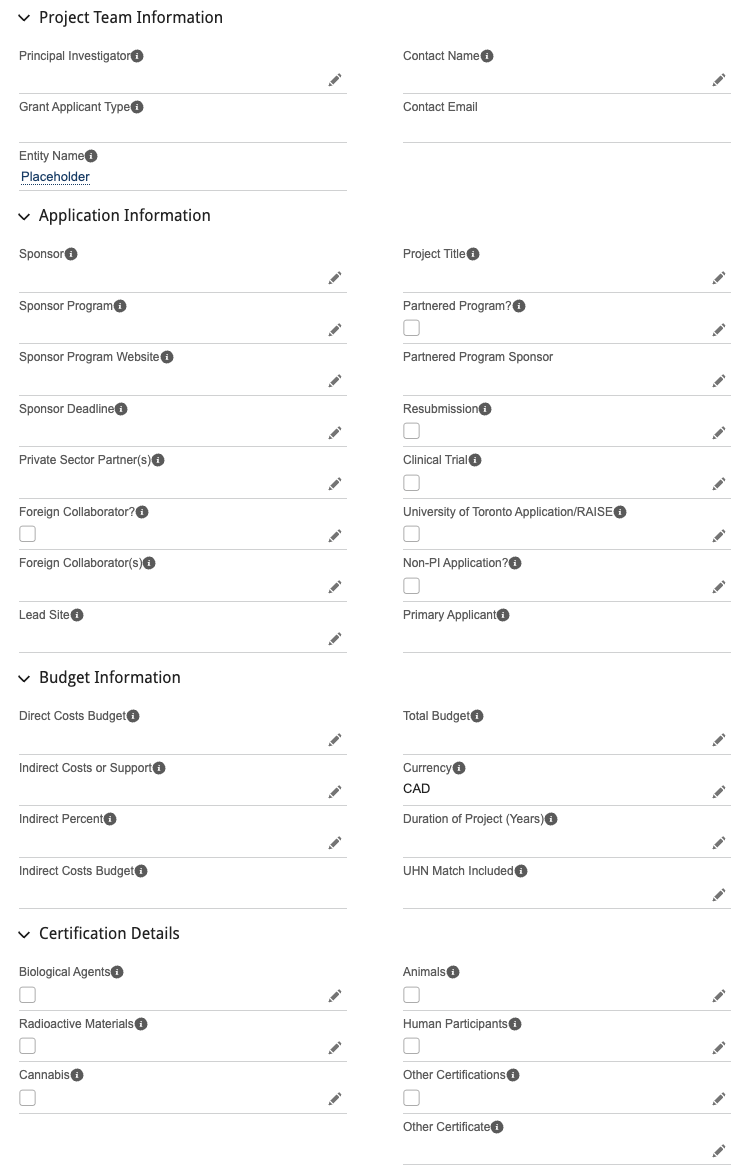
Task: Click the info icon next to UHN Match Included
Action: click(x=521, y=871)
